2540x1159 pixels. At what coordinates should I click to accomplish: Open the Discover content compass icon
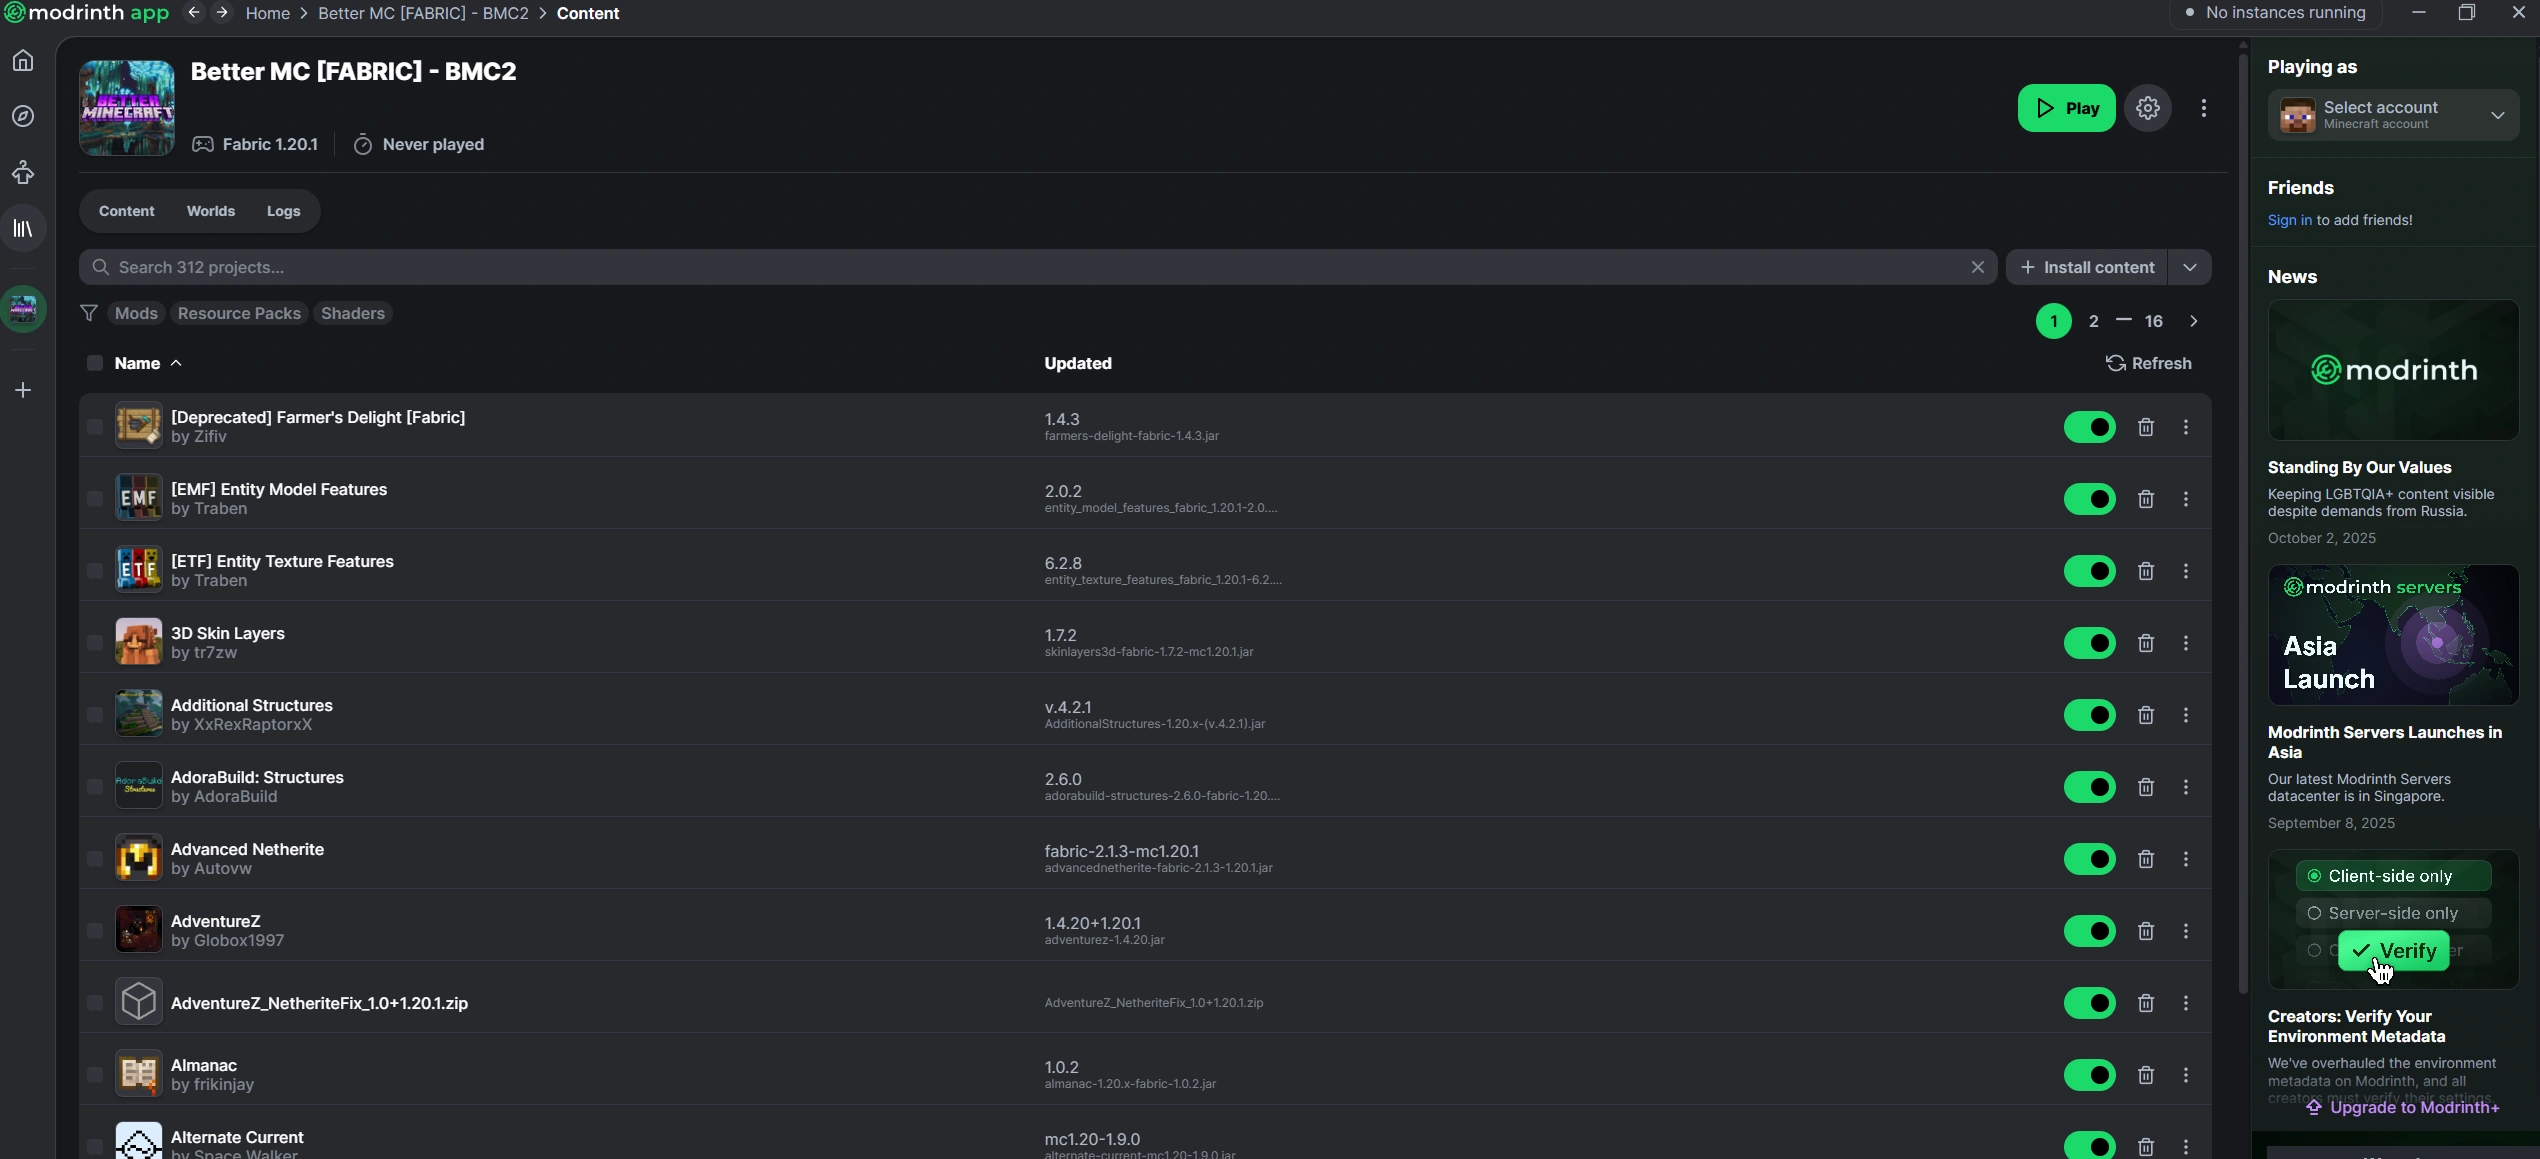click(x=23, y=117)
